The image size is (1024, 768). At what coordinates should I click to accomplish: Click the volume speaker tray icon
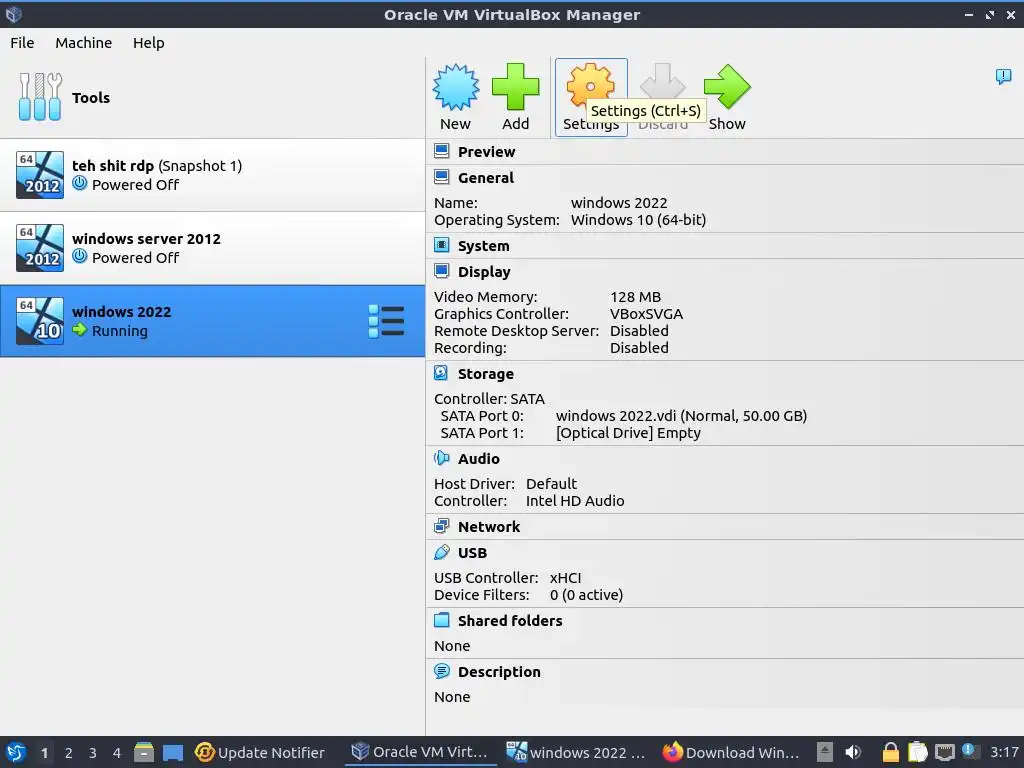tap(853, 752)
